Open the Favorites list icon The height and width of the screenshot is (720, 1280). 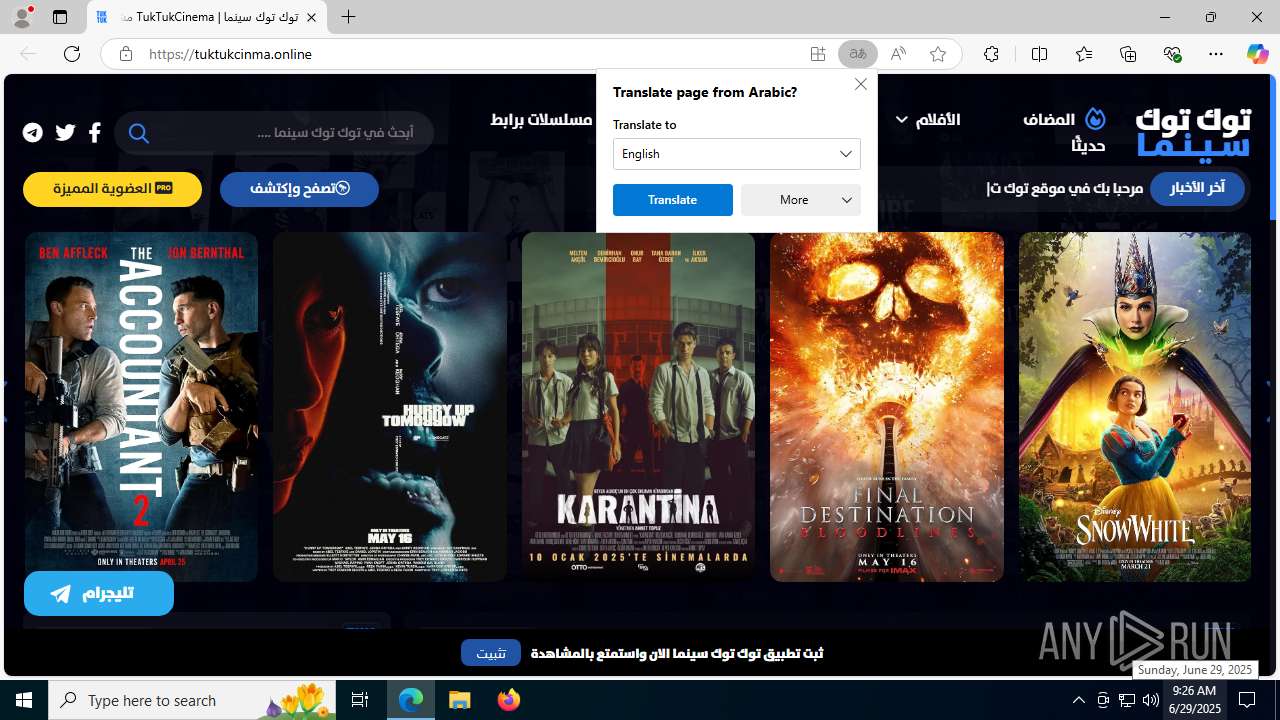point(1084,54)
